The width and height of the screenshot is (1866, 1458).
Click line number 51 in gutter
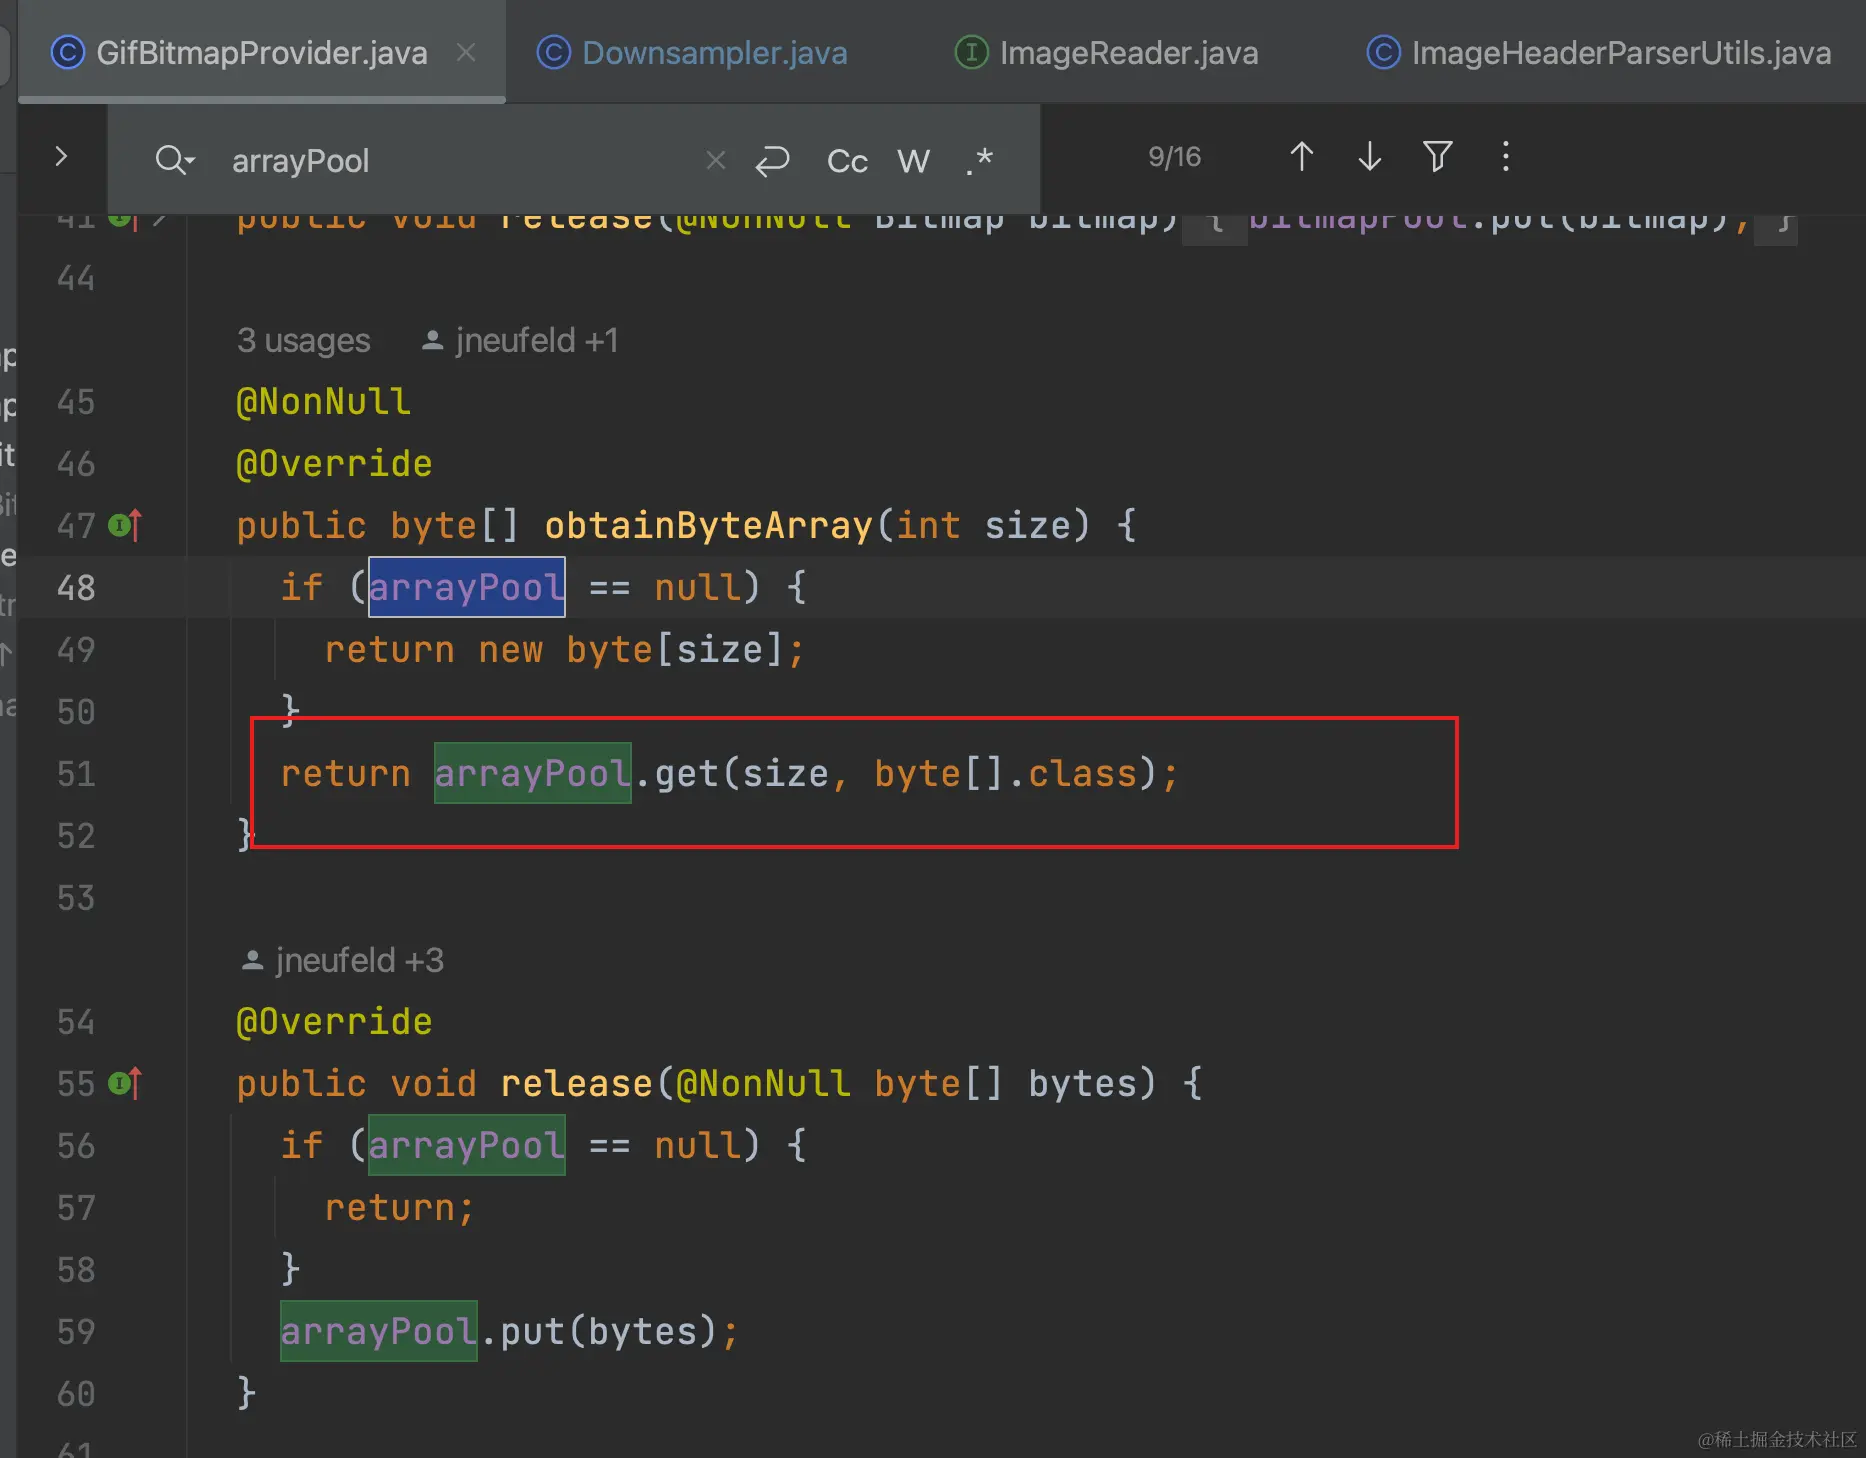tap(76, 773)
